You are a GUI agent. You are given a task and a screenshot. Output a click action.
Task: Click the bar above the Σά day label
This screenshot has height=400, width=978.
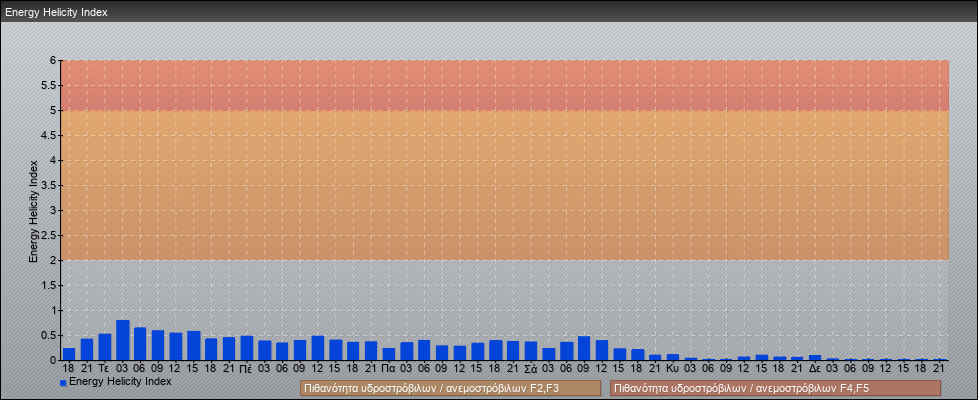[531, 351]
